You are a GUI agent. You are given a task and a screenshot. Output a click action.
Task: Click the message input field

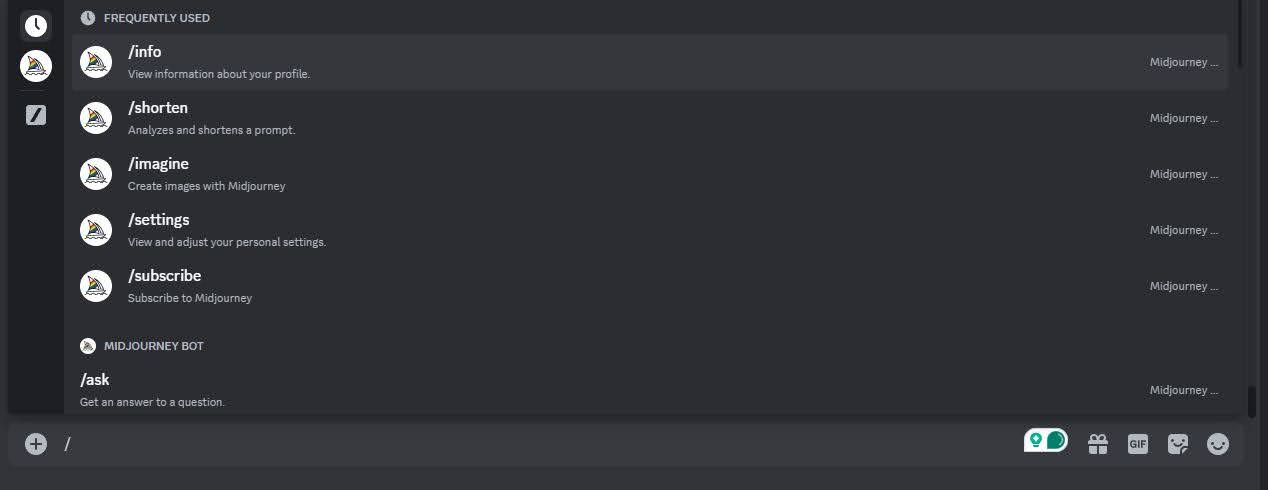[x=540, y=444]
